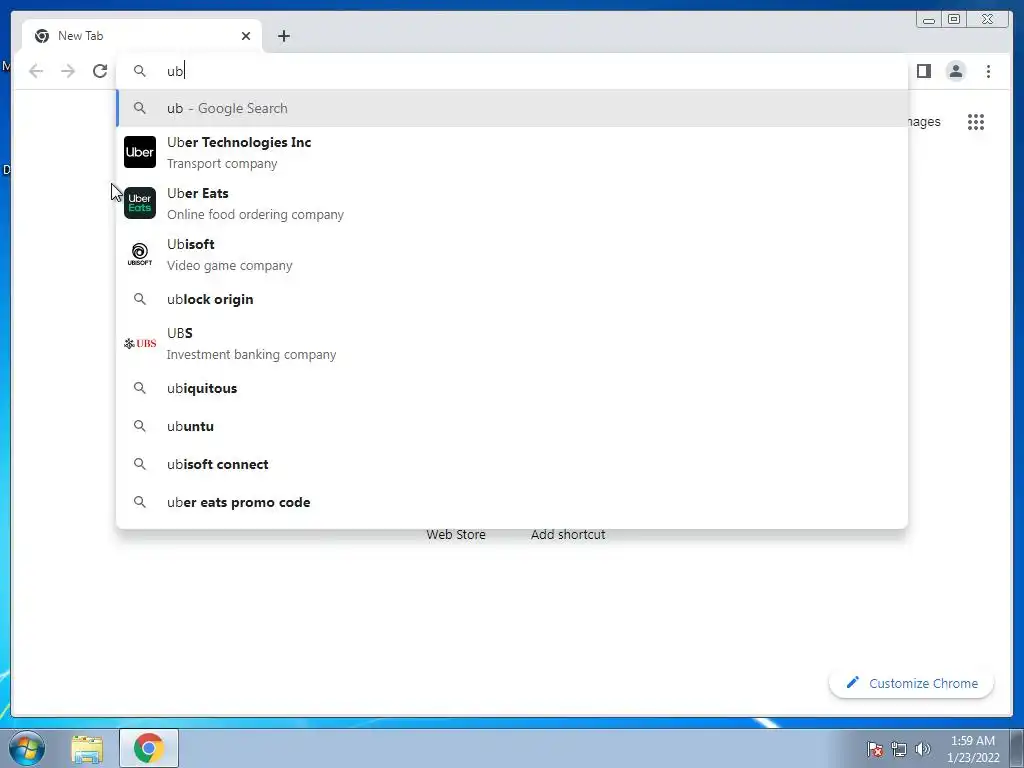Viewport: 1024px width, 768px height.
Task: Open the Windows Start menu
Action: pos(27,748)
